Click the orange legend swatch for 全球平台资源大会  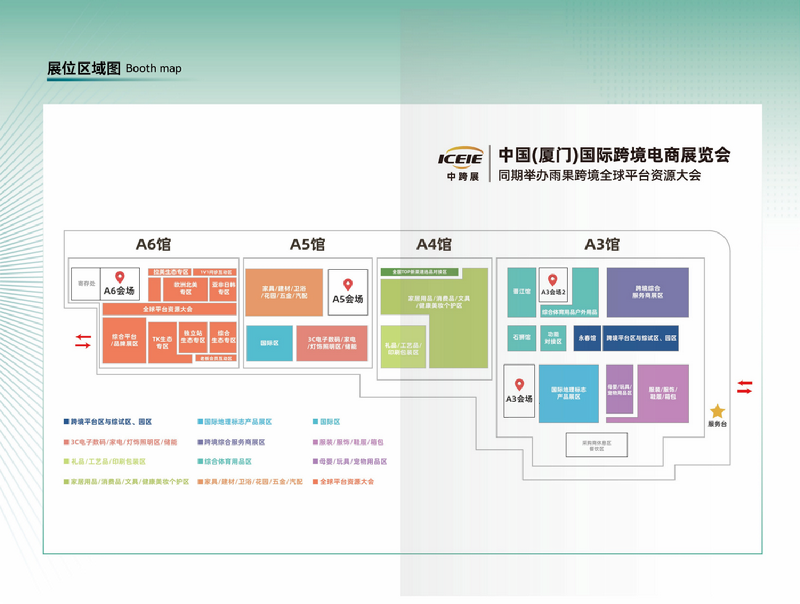tap(315, 481)
